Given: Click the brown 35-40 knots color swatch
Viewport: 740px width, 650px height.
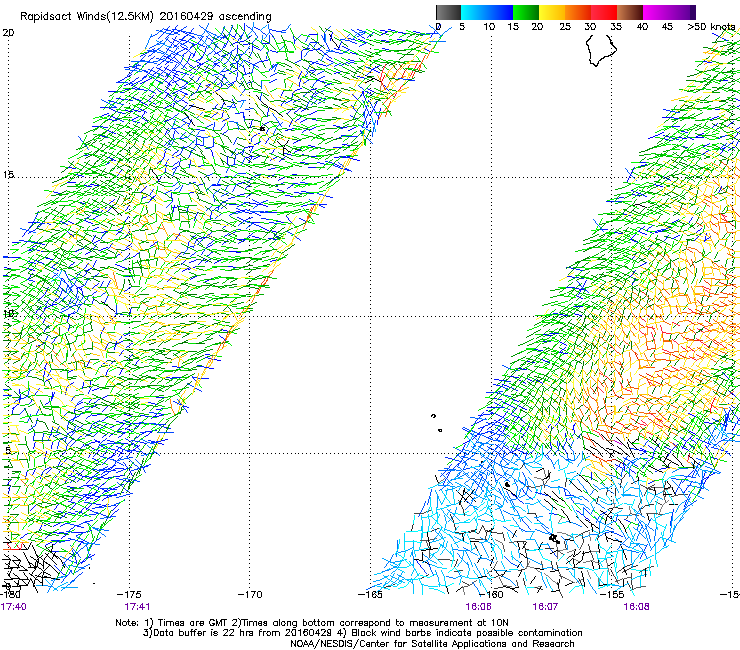Looking at the screenshot, I should tap(630, 12).
